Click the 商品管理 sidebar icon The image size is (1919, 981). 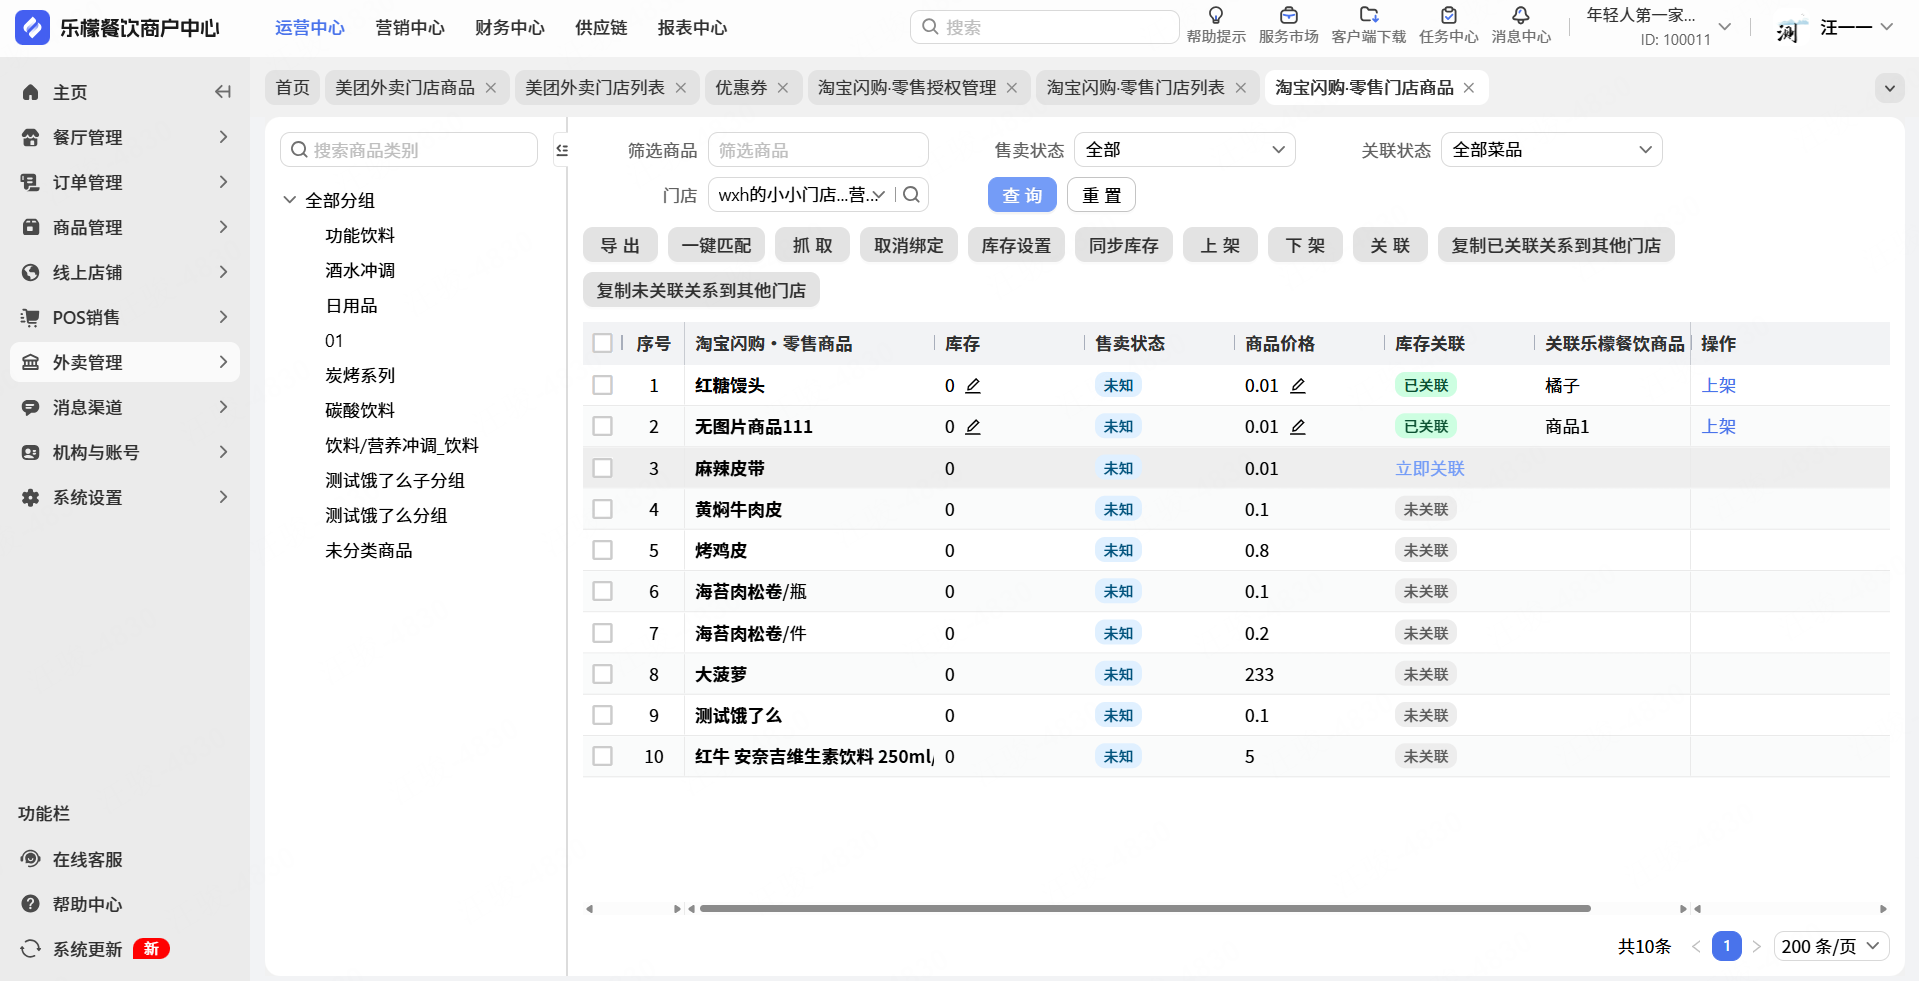[31, 227]
